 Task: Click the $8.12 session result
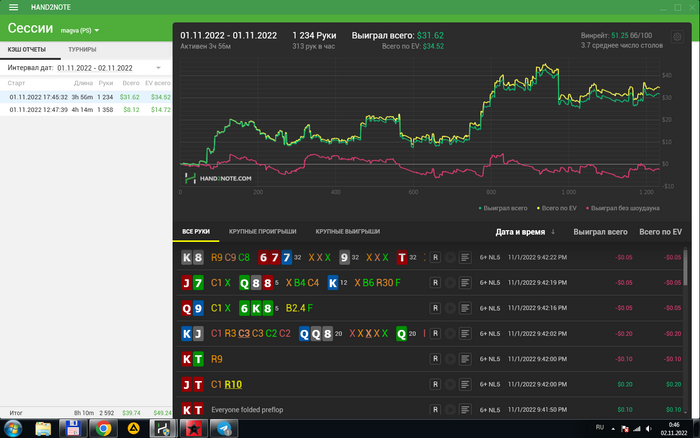[131, 109]
